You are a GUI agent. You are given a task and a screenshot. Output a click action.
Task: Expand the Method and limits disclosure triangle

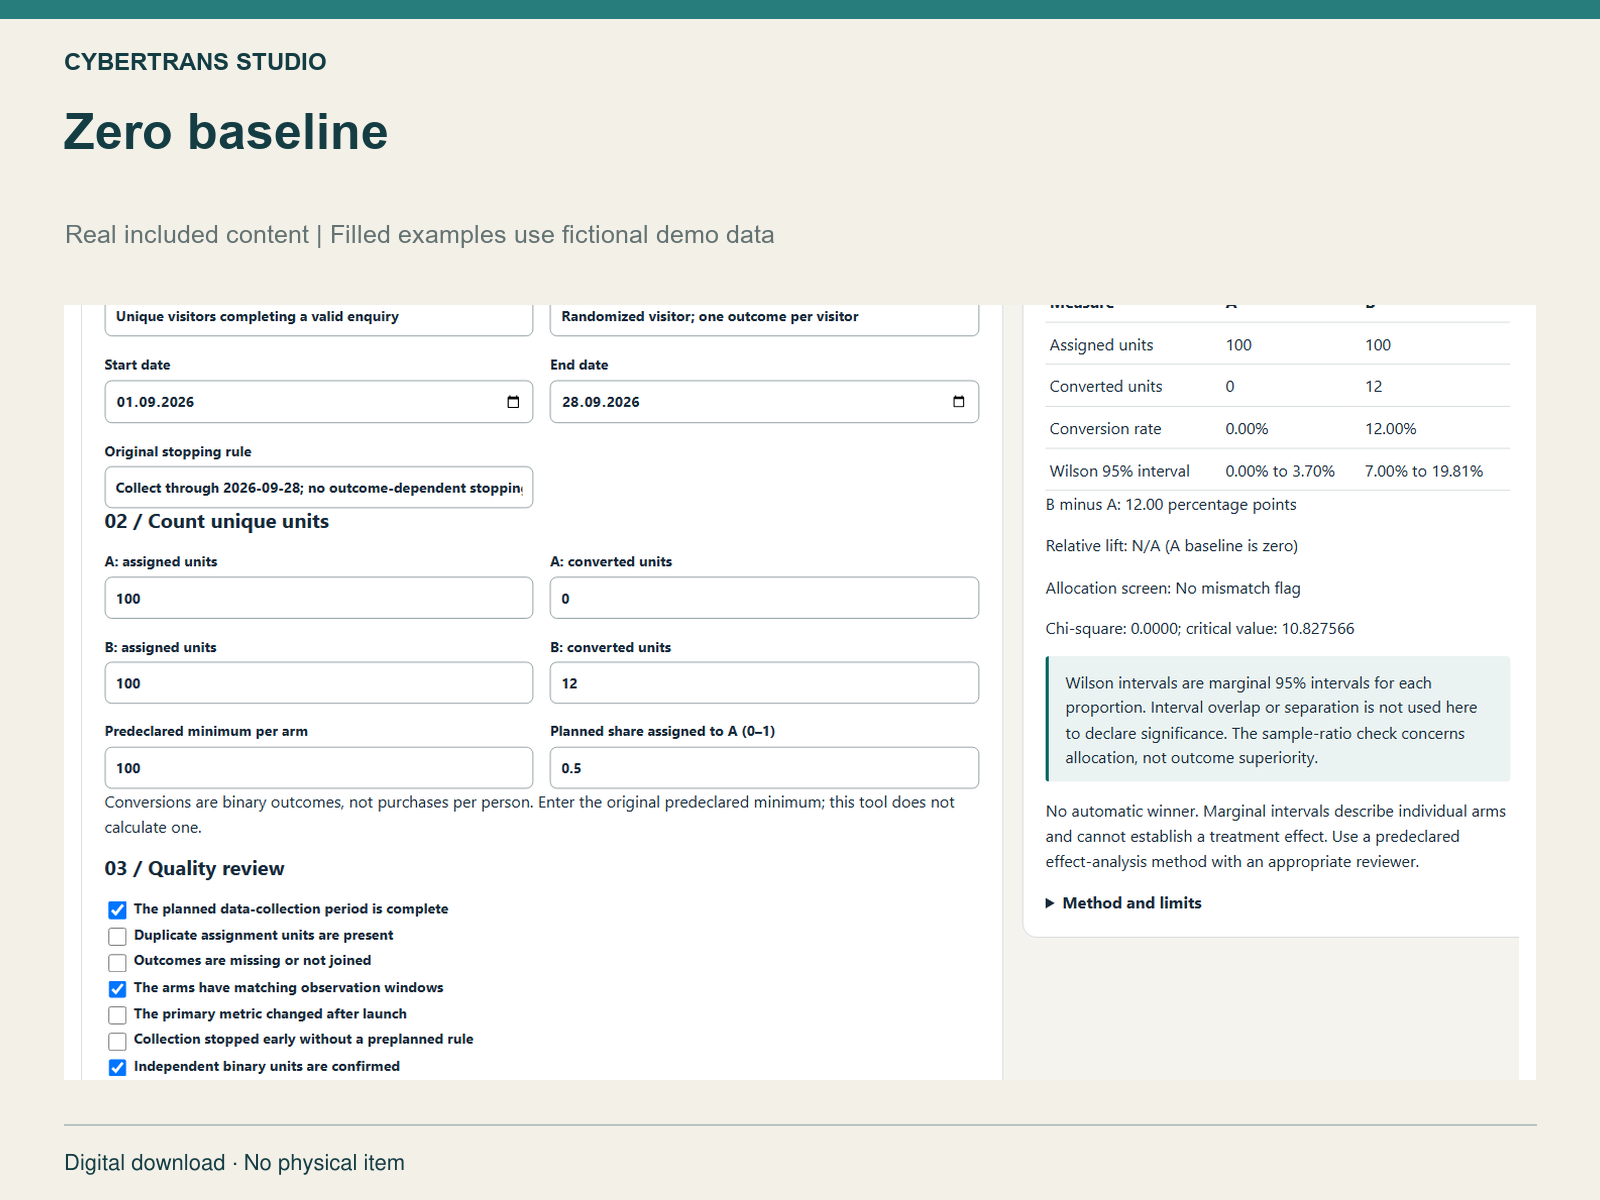(x=1050, y=903)
